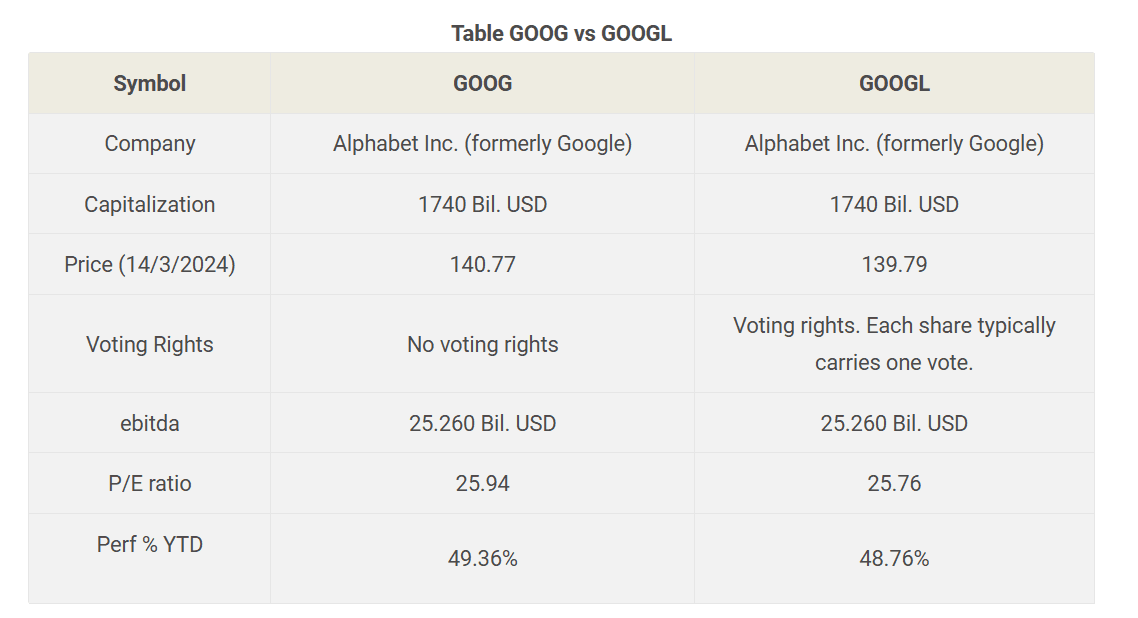This screenshot has width=1138, height=618.
Task: Select the P/E ratio row label
Action: (x=150, y=483)
